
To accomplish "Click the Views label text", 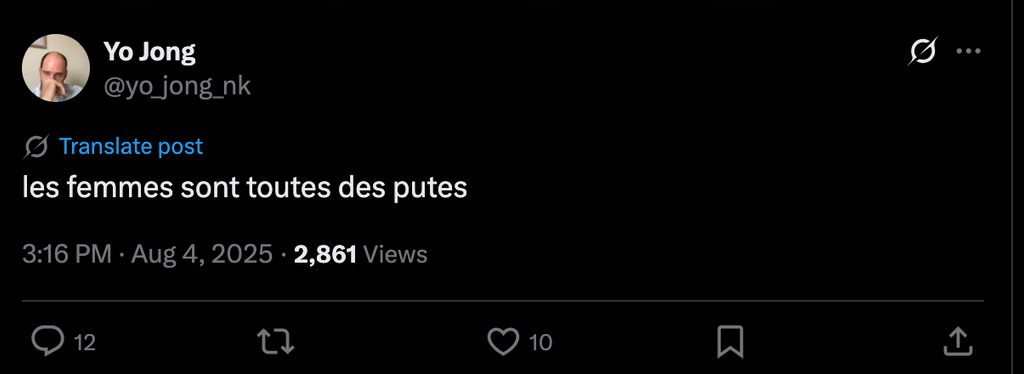I will point(394,254).
